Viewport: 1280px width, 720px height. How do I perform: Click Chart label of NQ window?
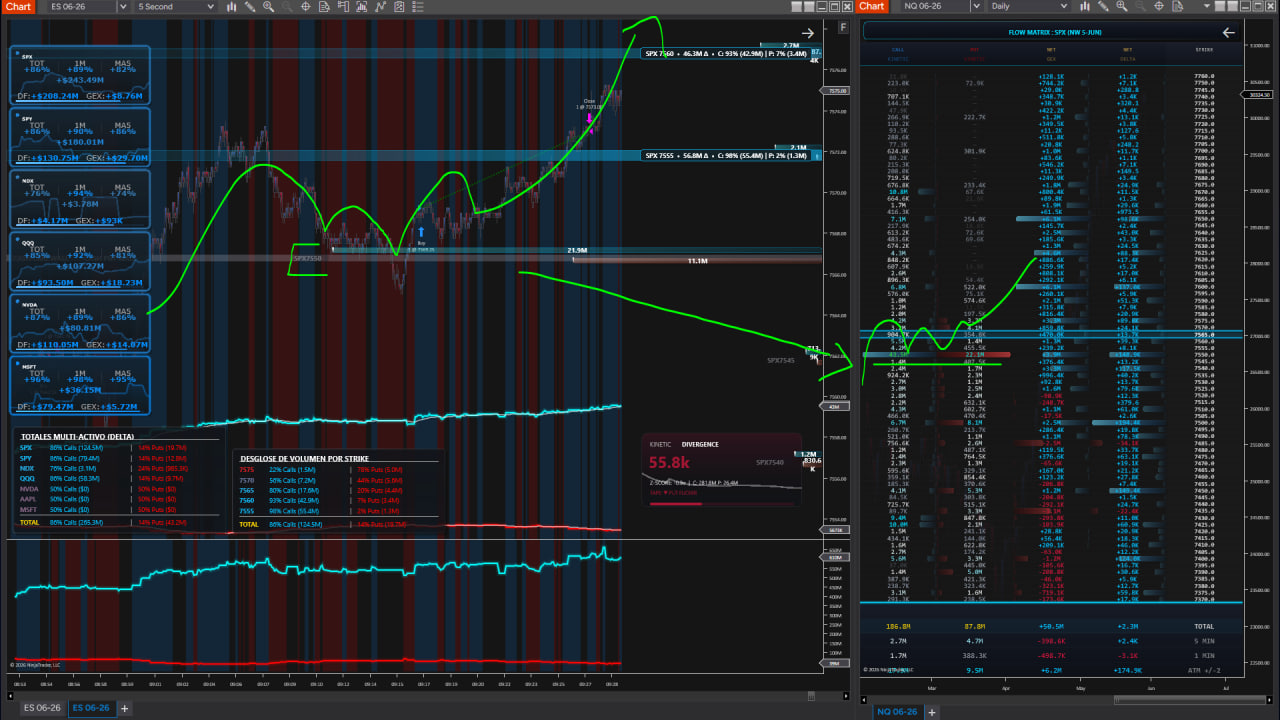point(871,7)
